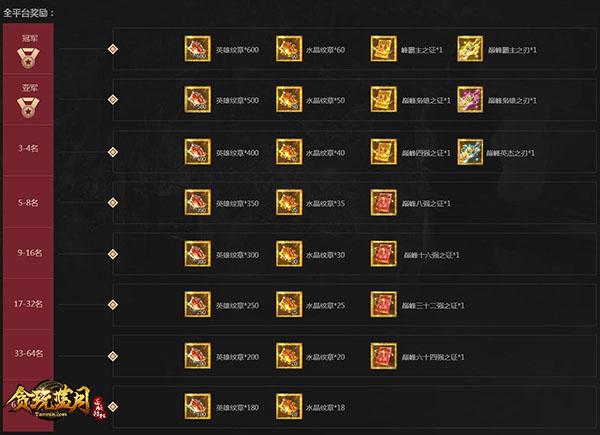
Task: Click the 巅峰十六强之证 red book icon
Action: click(383, 254)
